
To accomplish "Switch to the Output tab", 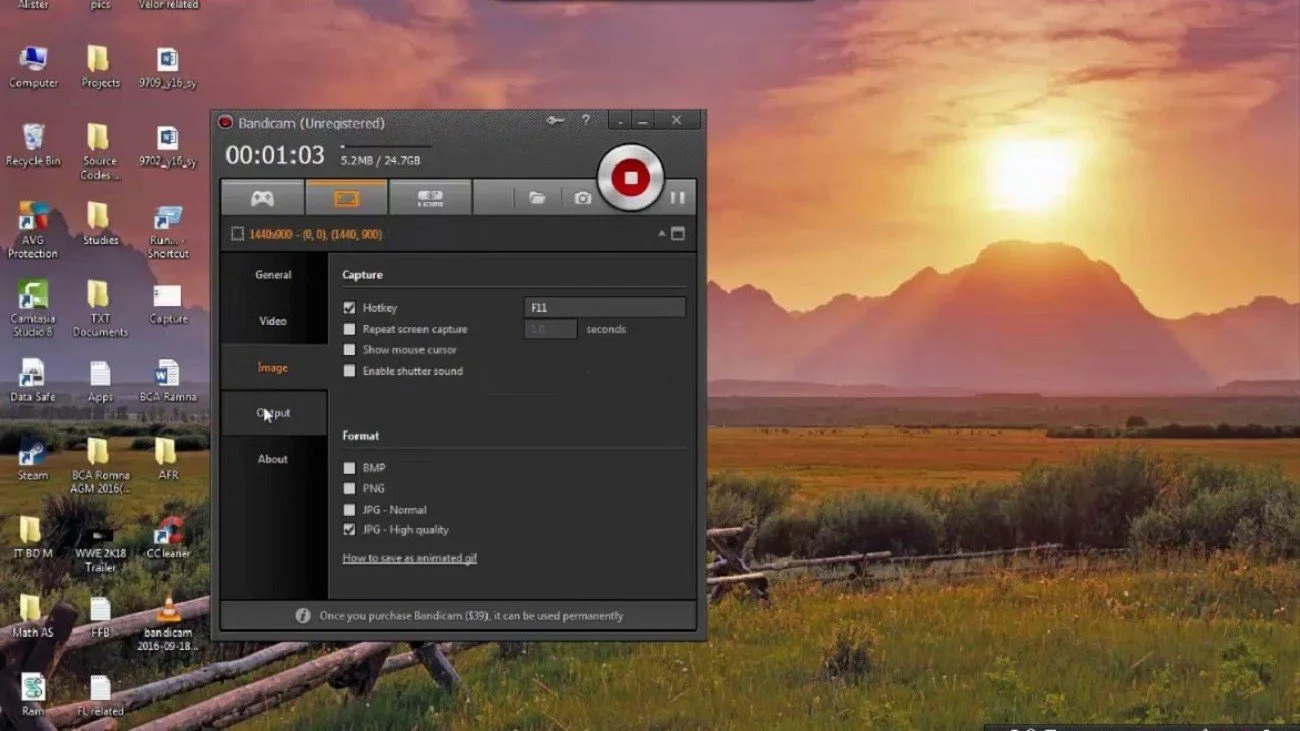I will [273, 413].
